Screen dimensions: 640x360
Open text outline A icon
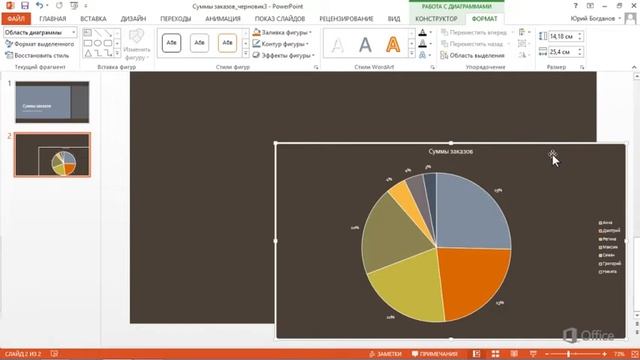click(422, 43)
